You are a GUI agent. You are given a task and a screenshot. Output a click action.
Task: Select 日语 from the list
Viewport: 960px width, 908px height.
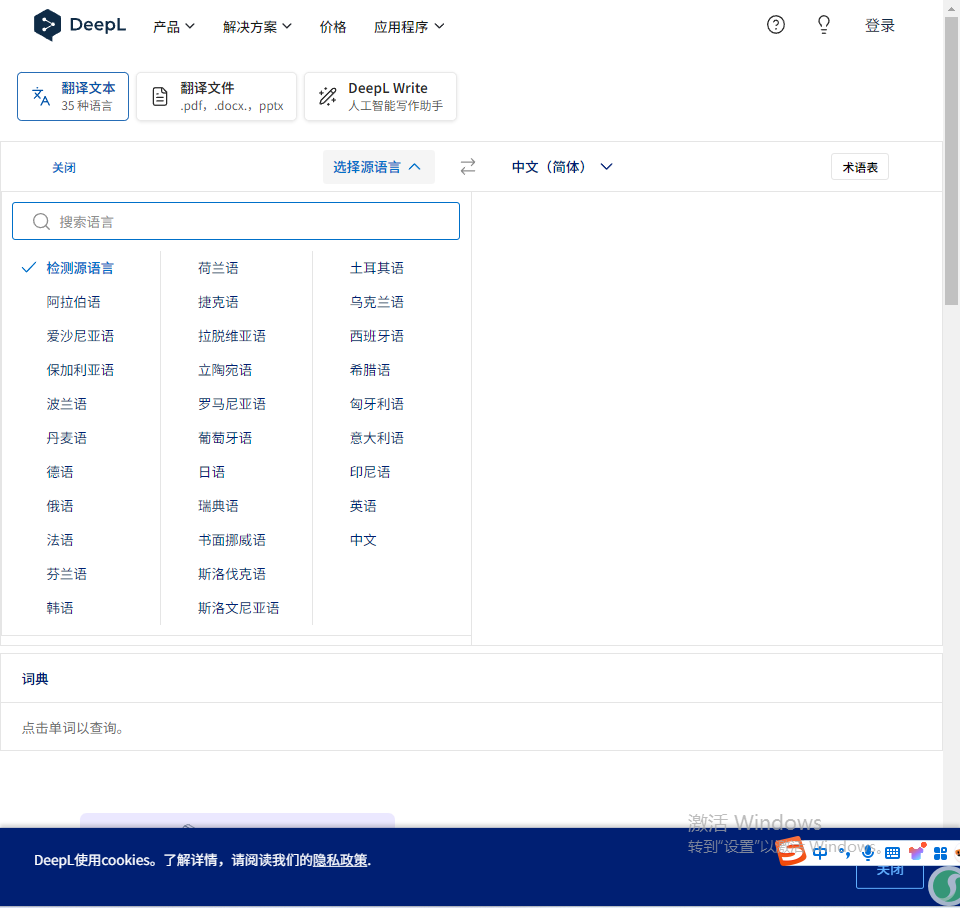point(211,471)
